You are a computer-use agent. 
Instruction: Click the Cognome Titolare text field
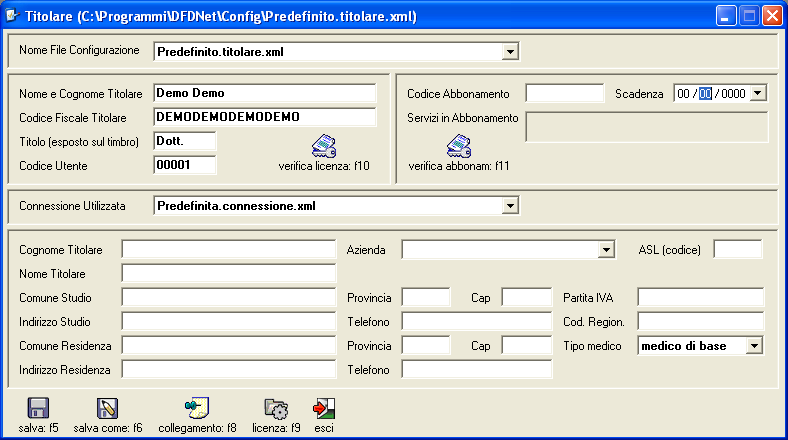229,250
